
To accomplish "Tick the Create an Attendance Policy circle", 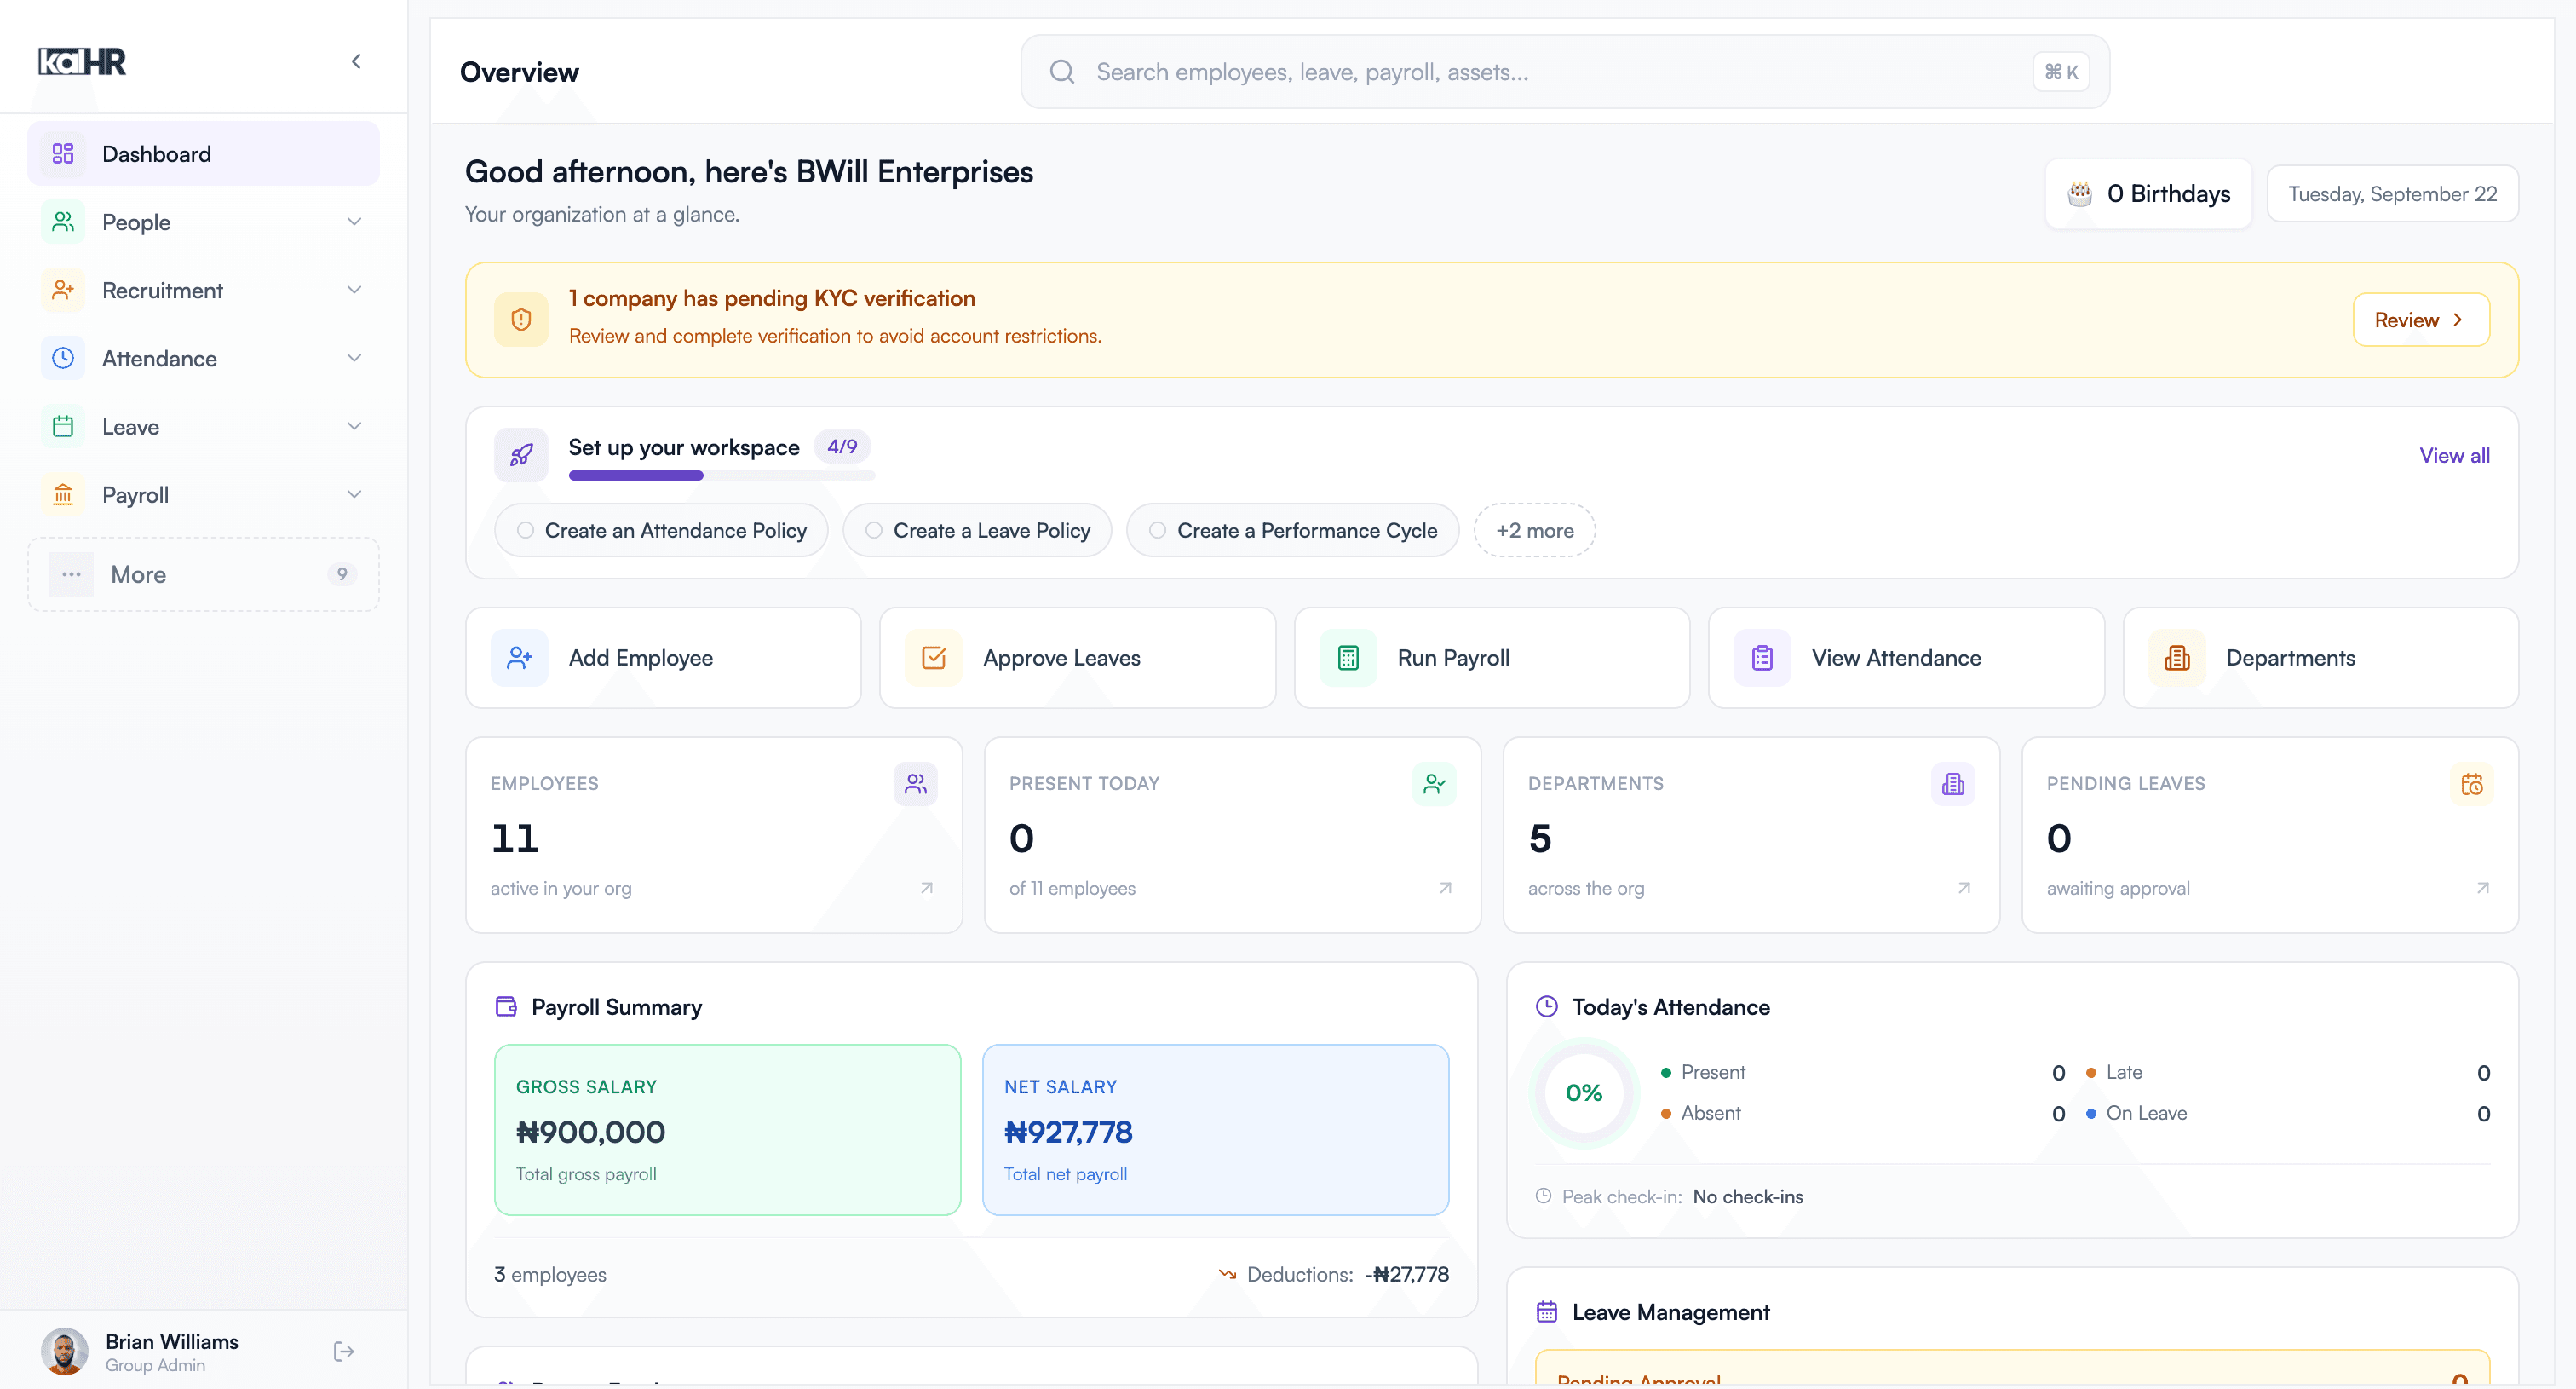I will point(525,530).
